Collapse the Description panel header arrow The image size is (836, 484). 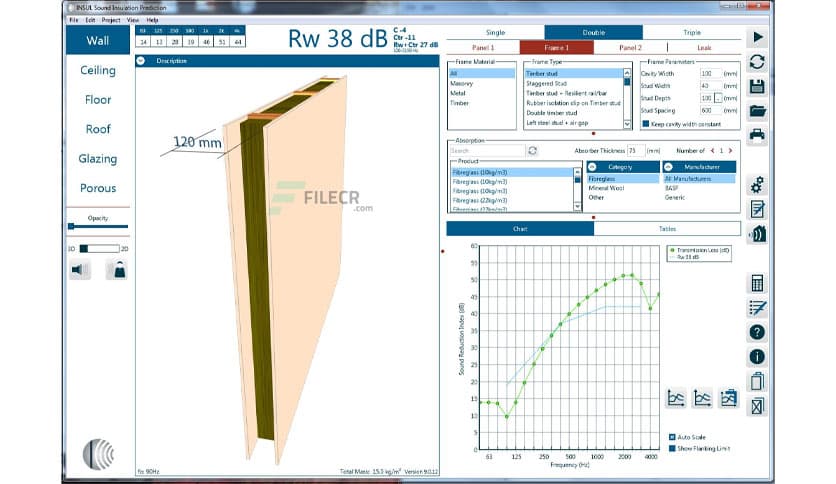141,61
